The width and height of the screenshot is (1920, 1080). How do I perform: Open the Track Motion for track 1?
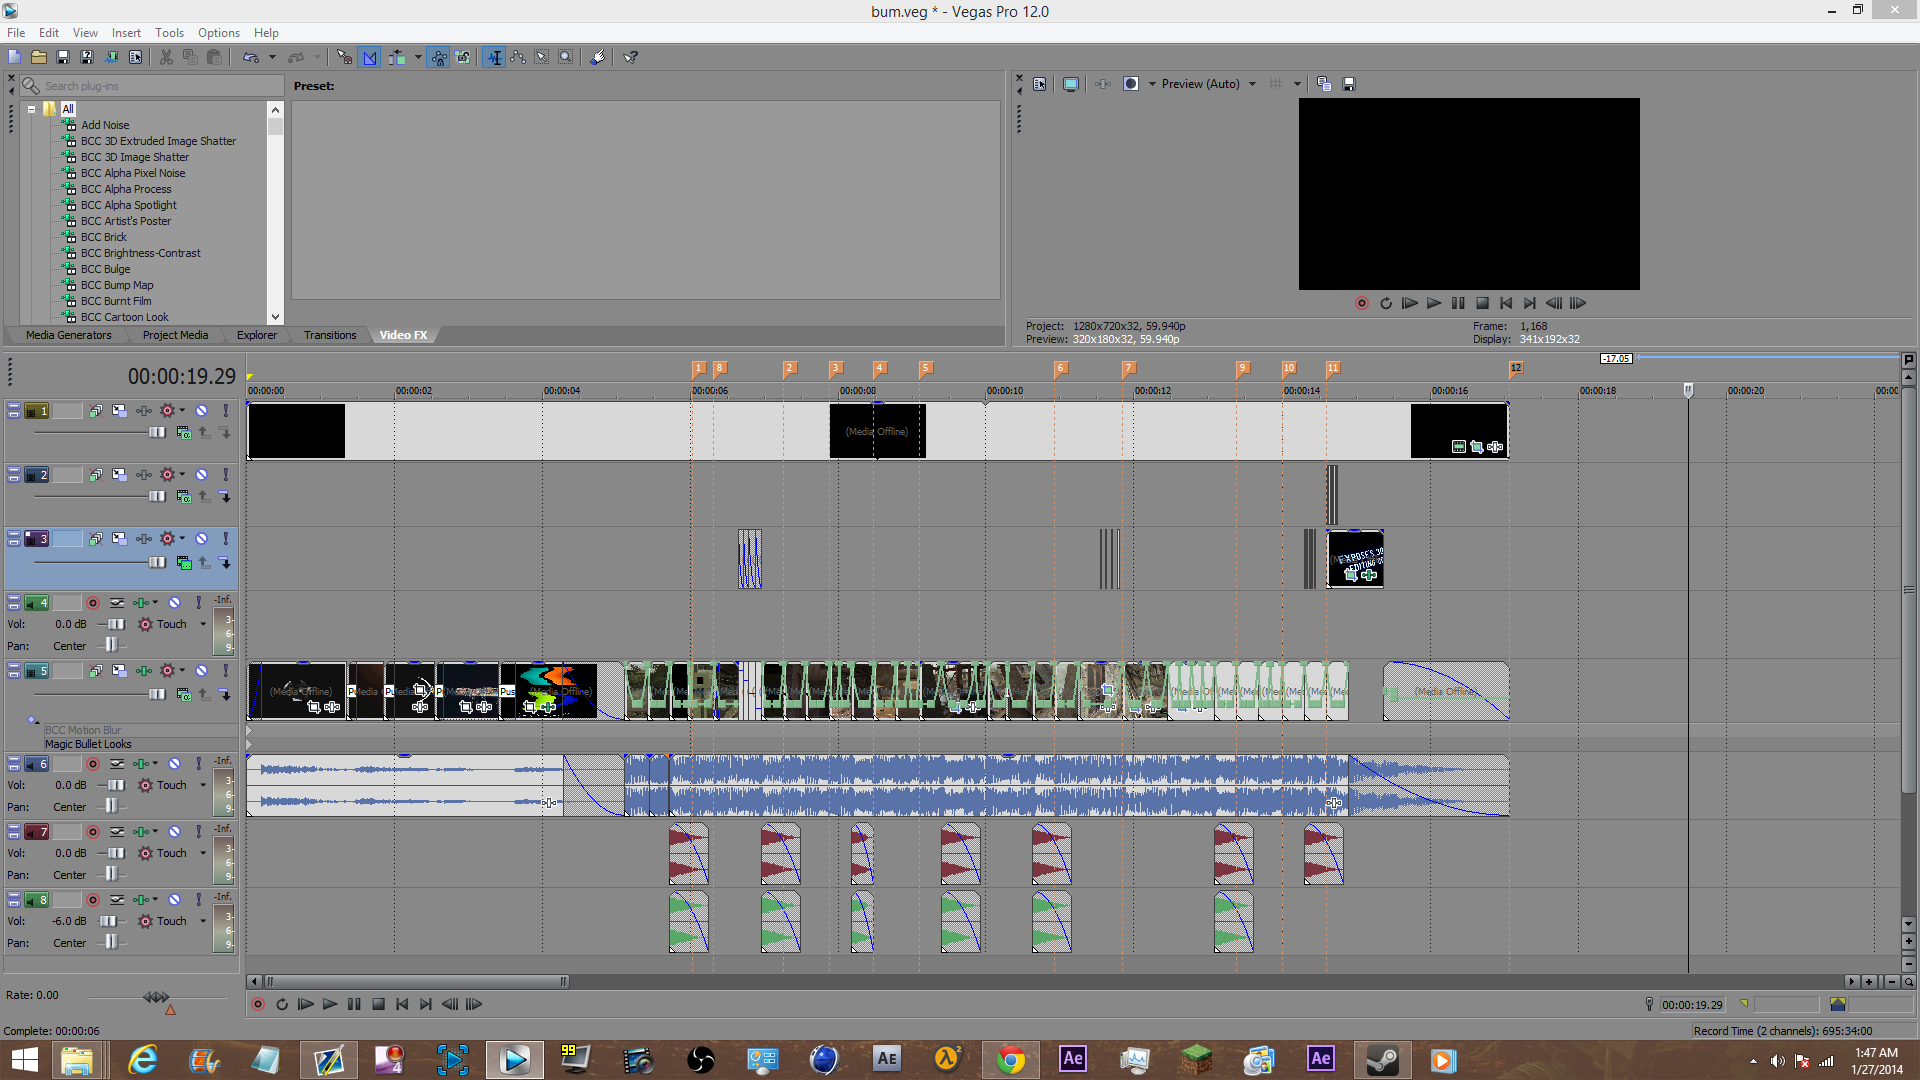pyautogui.click(x=119, y=411)
